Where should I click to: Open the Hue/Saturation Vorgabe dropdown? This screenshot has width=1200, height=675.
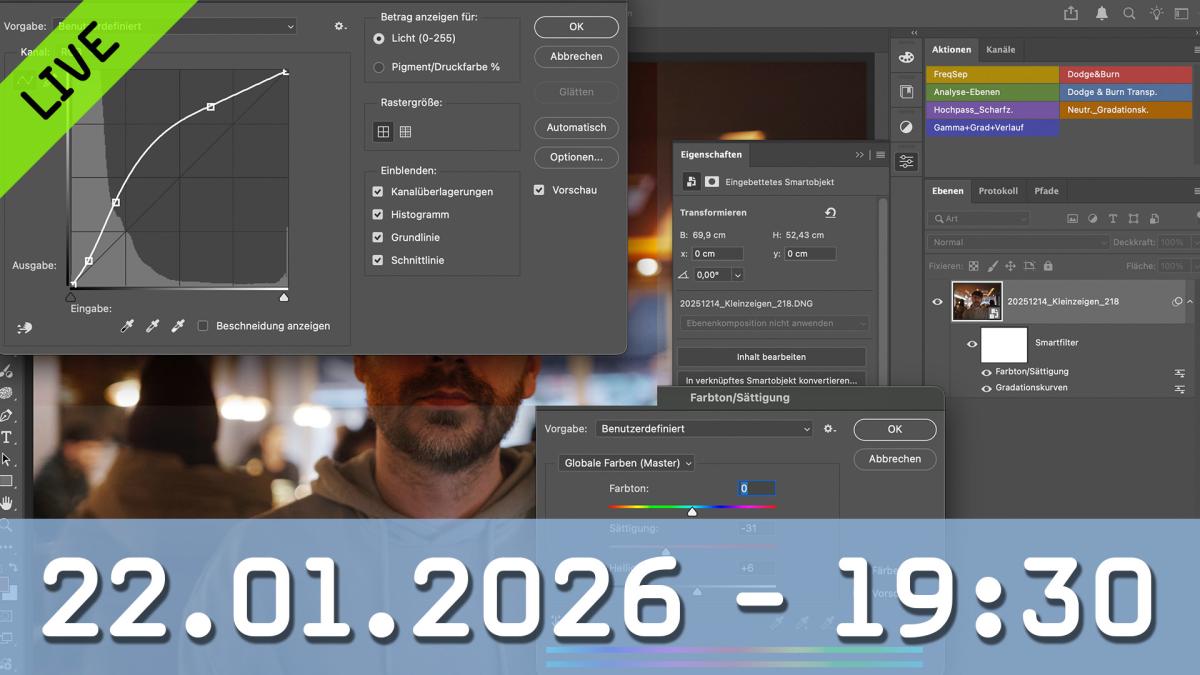705,428
